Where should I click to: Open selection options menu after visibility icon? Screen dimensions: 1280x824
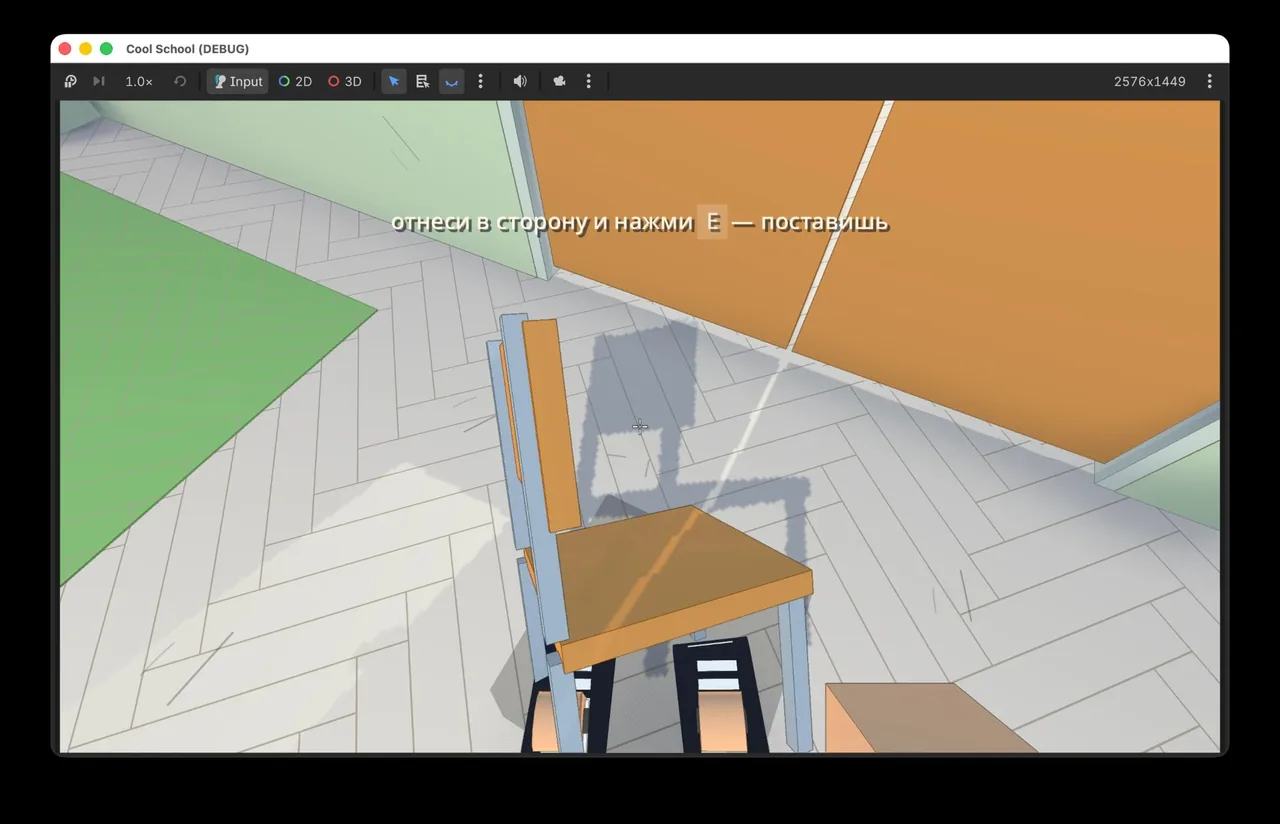click(480, 81)
